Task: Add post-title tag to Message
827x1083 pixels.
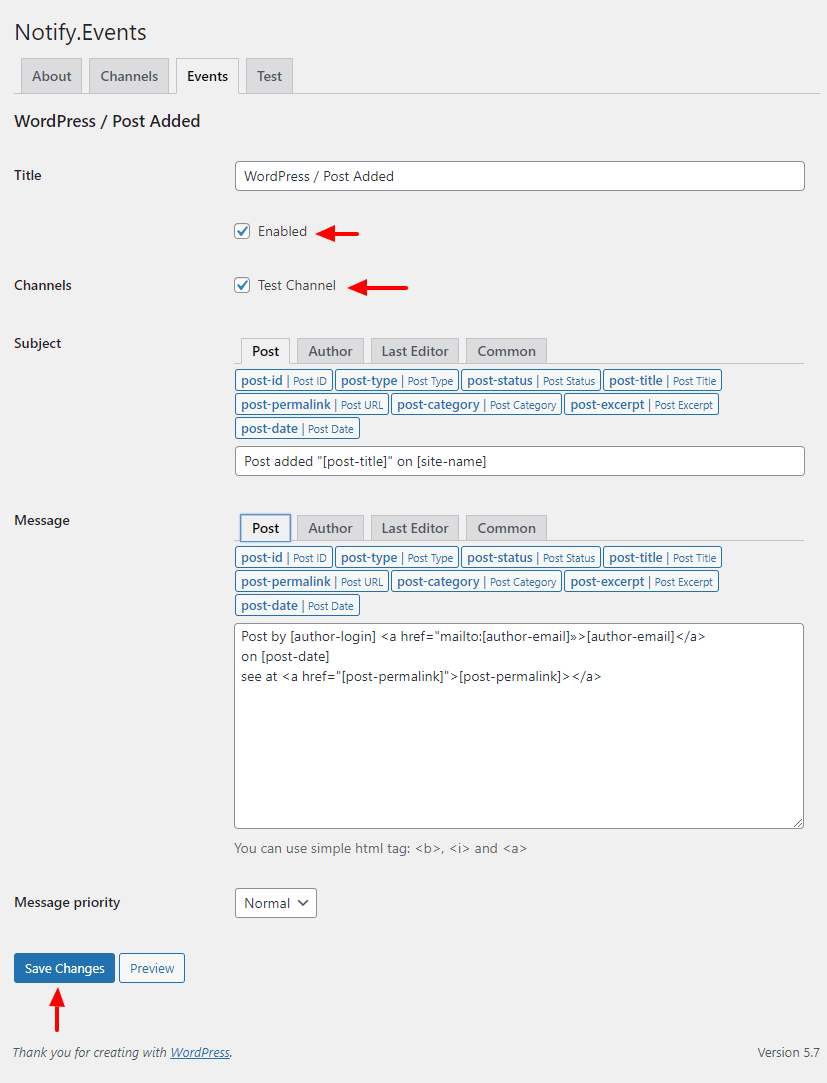Action: coord(663,557)
